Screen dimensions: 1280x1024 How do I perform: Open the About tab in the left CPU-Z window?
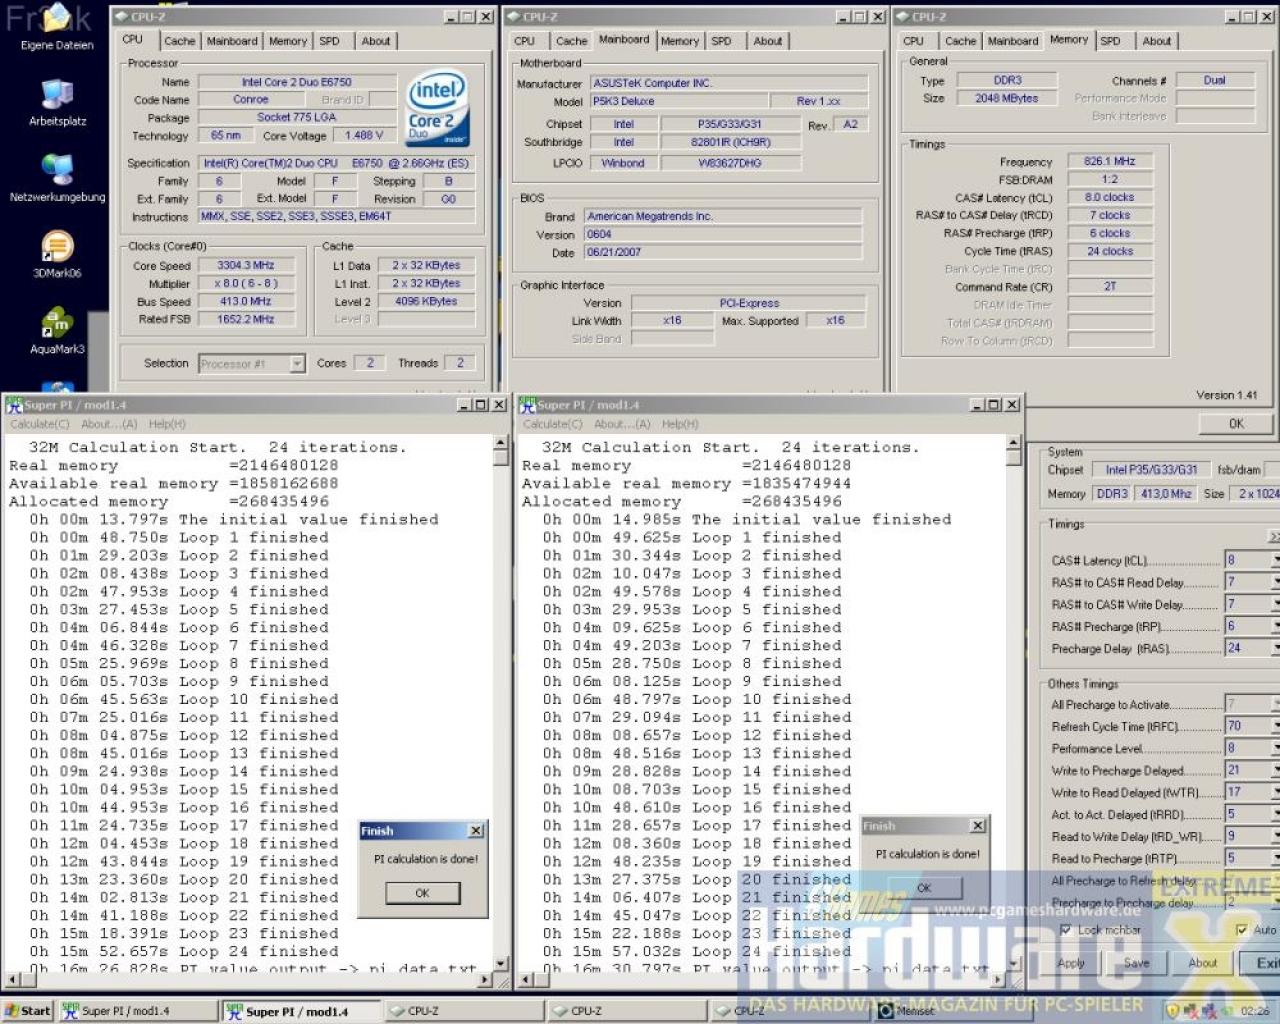[376, 41]
